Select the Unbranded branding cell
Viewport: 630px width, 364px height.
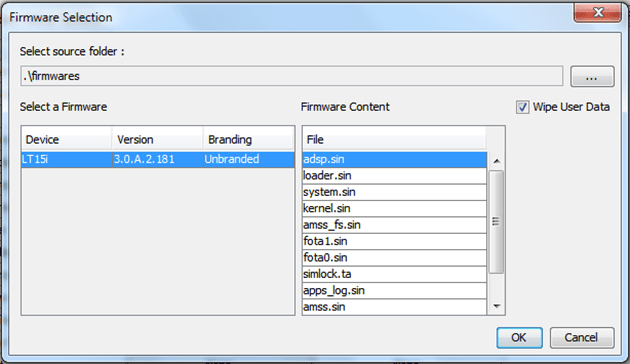(249, 160)
